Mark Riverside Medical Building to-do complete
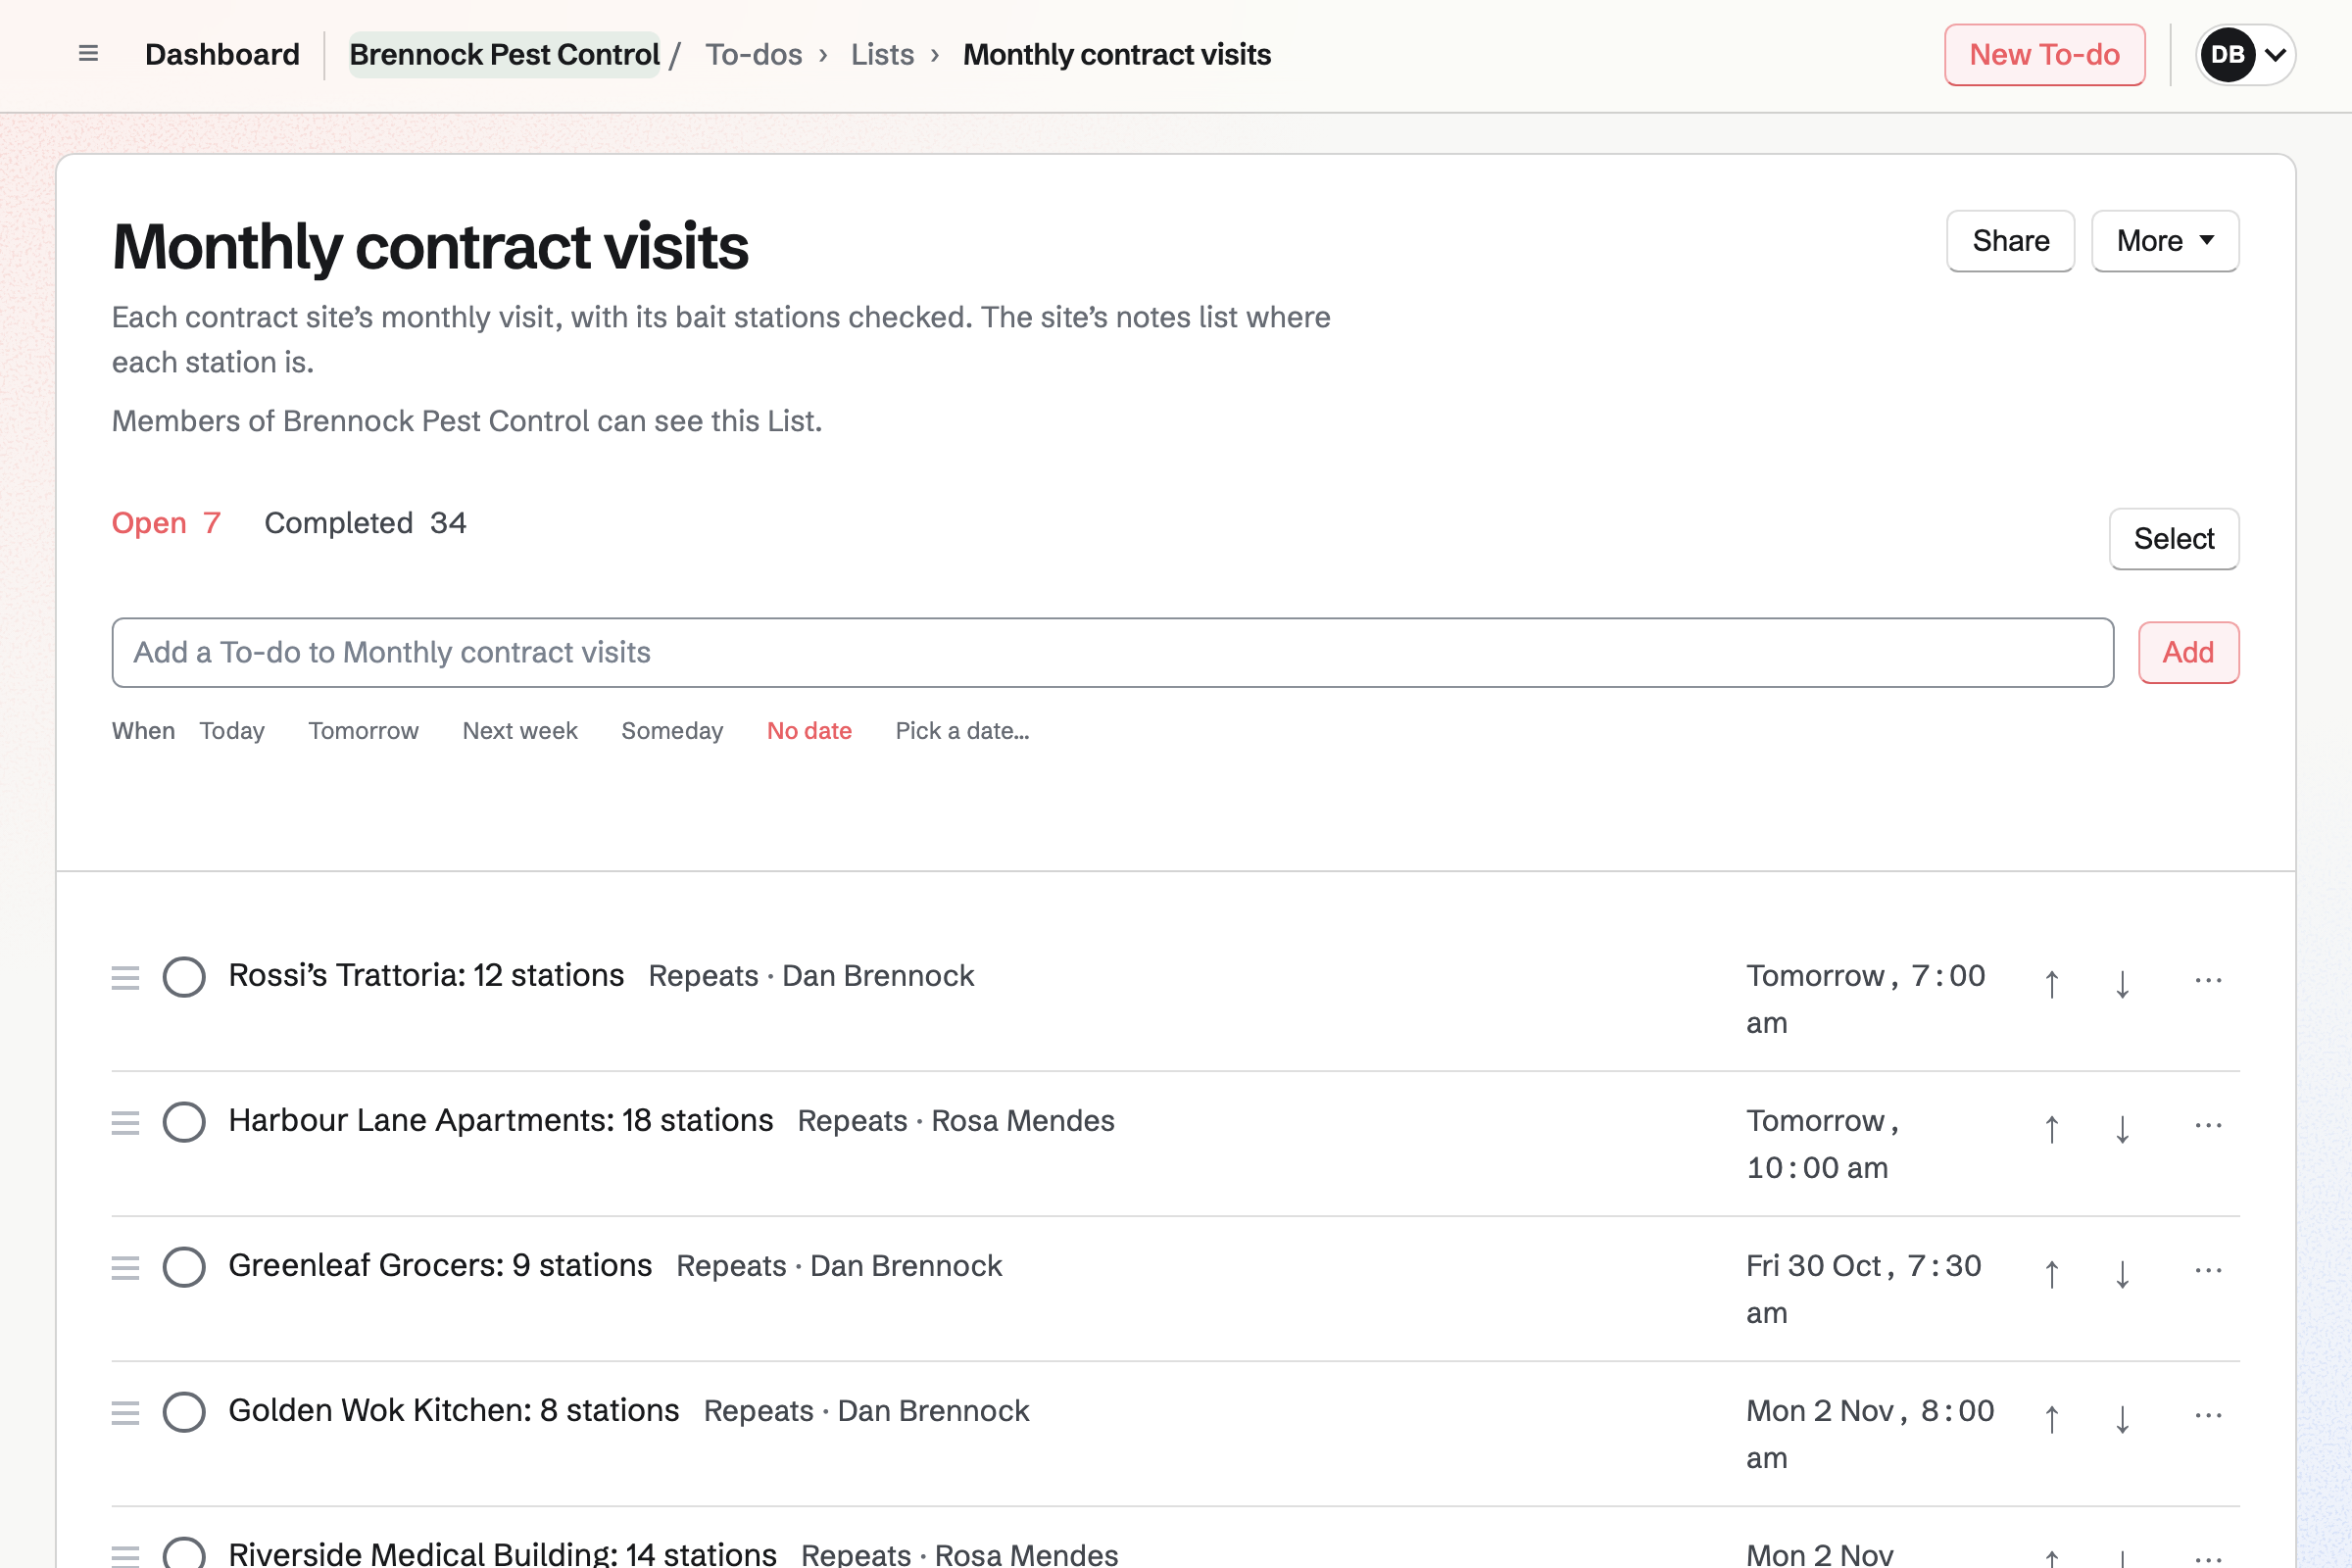 pyautogui.click(x=184, y=1553)
